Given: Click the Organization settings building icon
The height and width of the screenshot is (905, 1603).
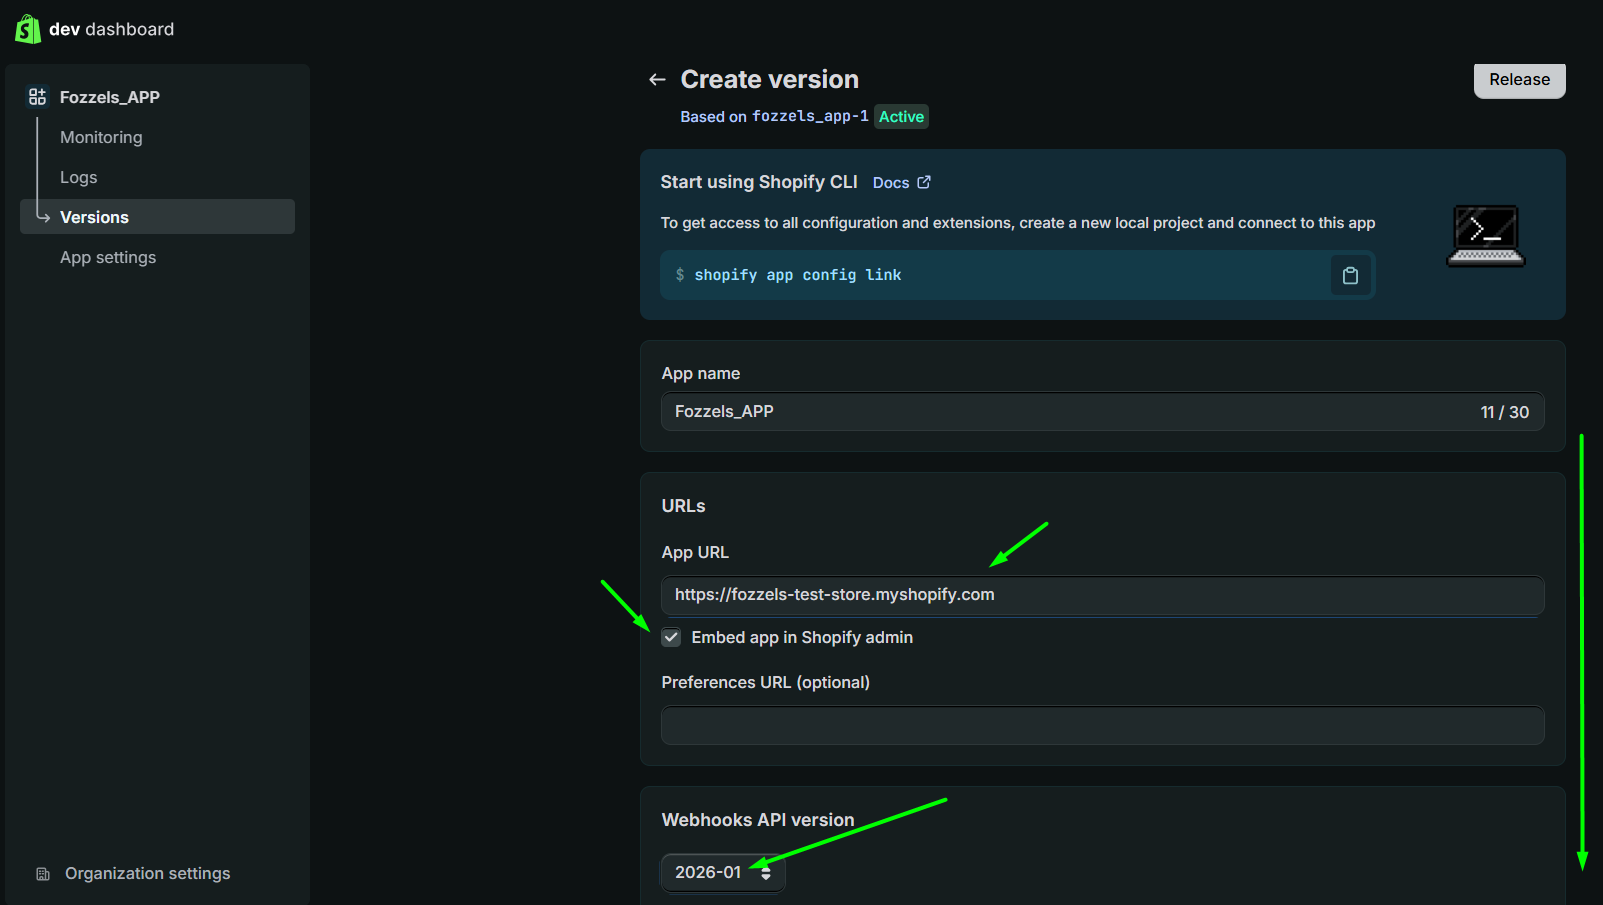Looking at the screenshot, I should pos(43,874).
